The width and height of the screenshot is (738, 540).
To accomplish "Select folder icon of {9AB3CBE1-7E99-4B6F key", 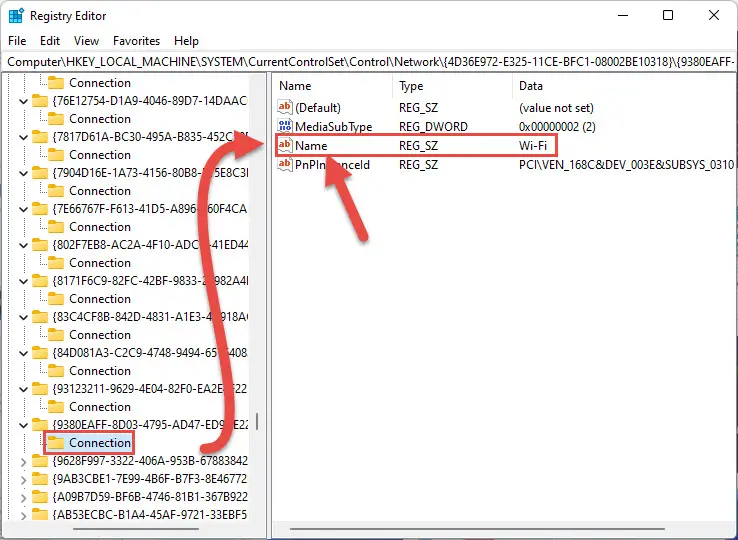I will tap(40, 479).
